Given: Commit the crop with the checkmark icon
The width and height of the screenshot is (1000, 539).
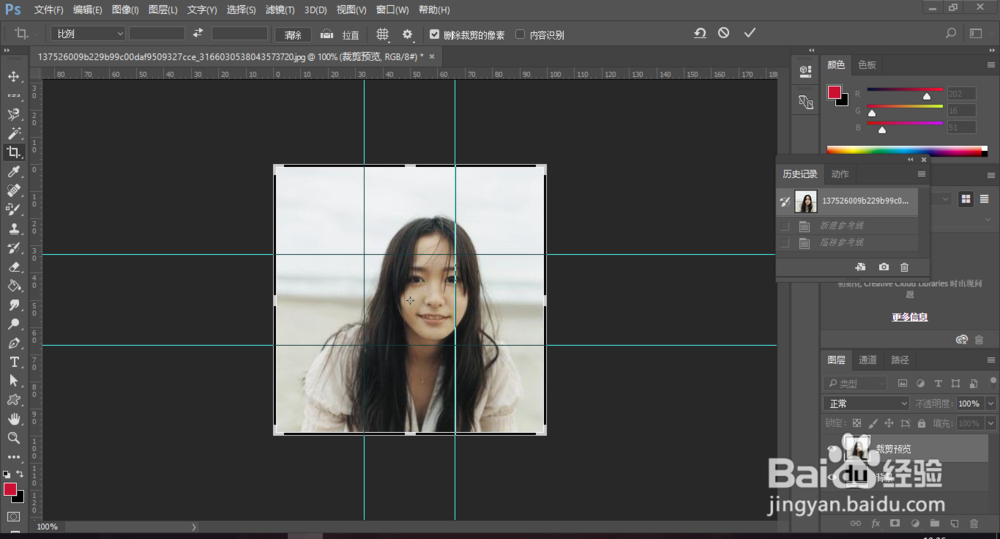Looking at the screenshot, I should click(750, 33).
